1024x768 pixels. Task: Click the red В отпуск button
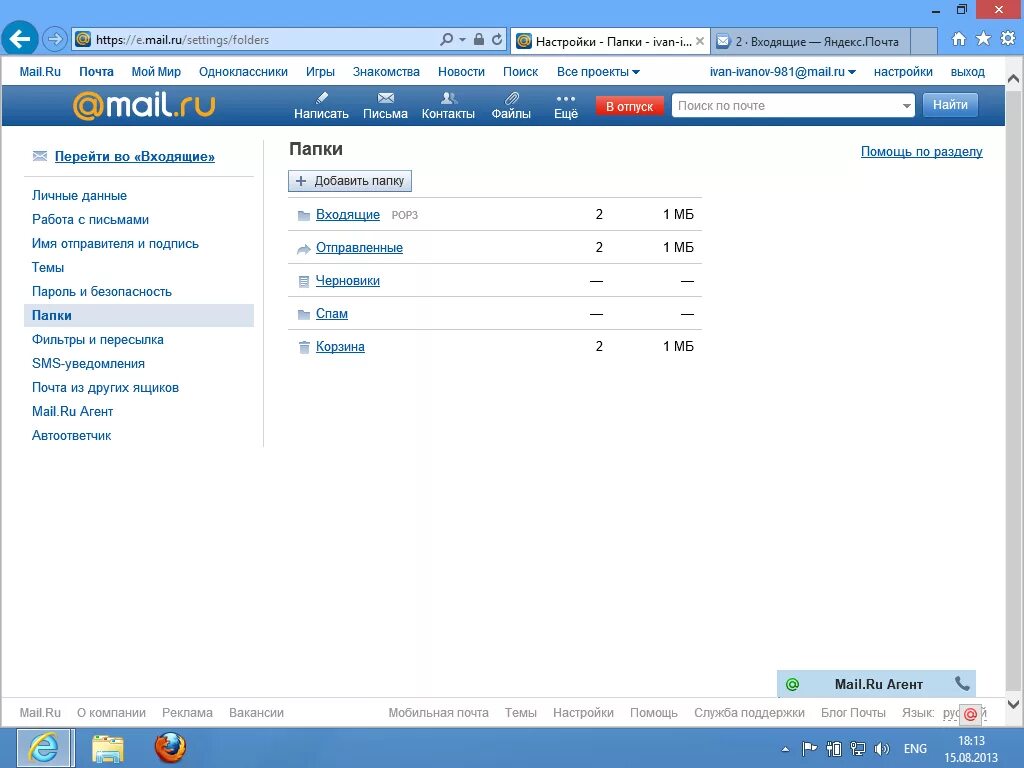(630, 106)
